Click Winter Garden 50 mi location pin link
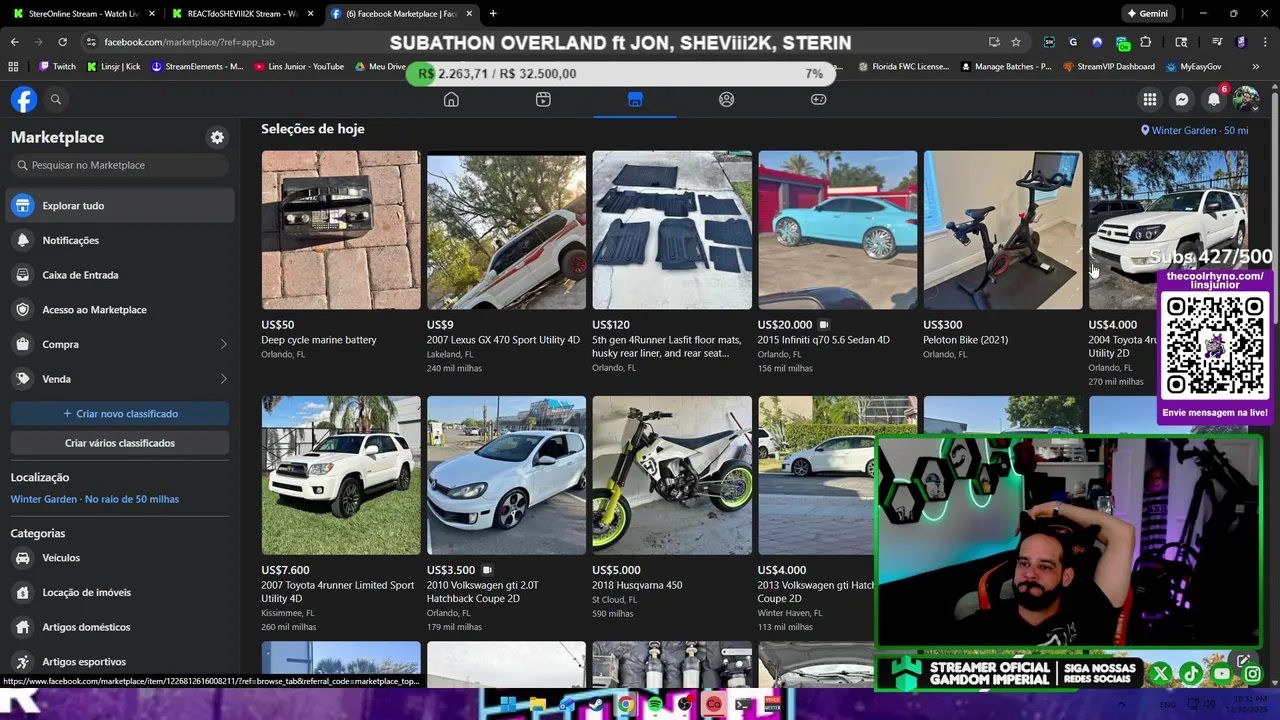 pos(1195,131)
